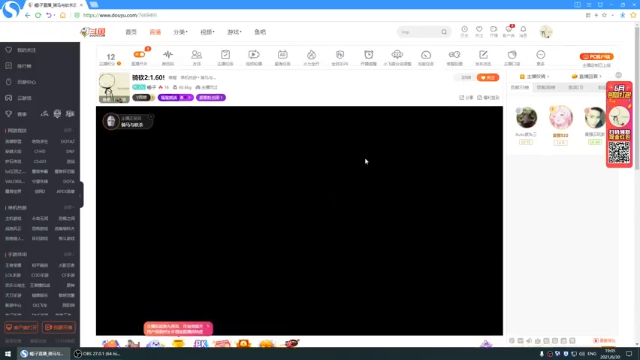Select 直播 in top navigation

click(x=155, y=32)
